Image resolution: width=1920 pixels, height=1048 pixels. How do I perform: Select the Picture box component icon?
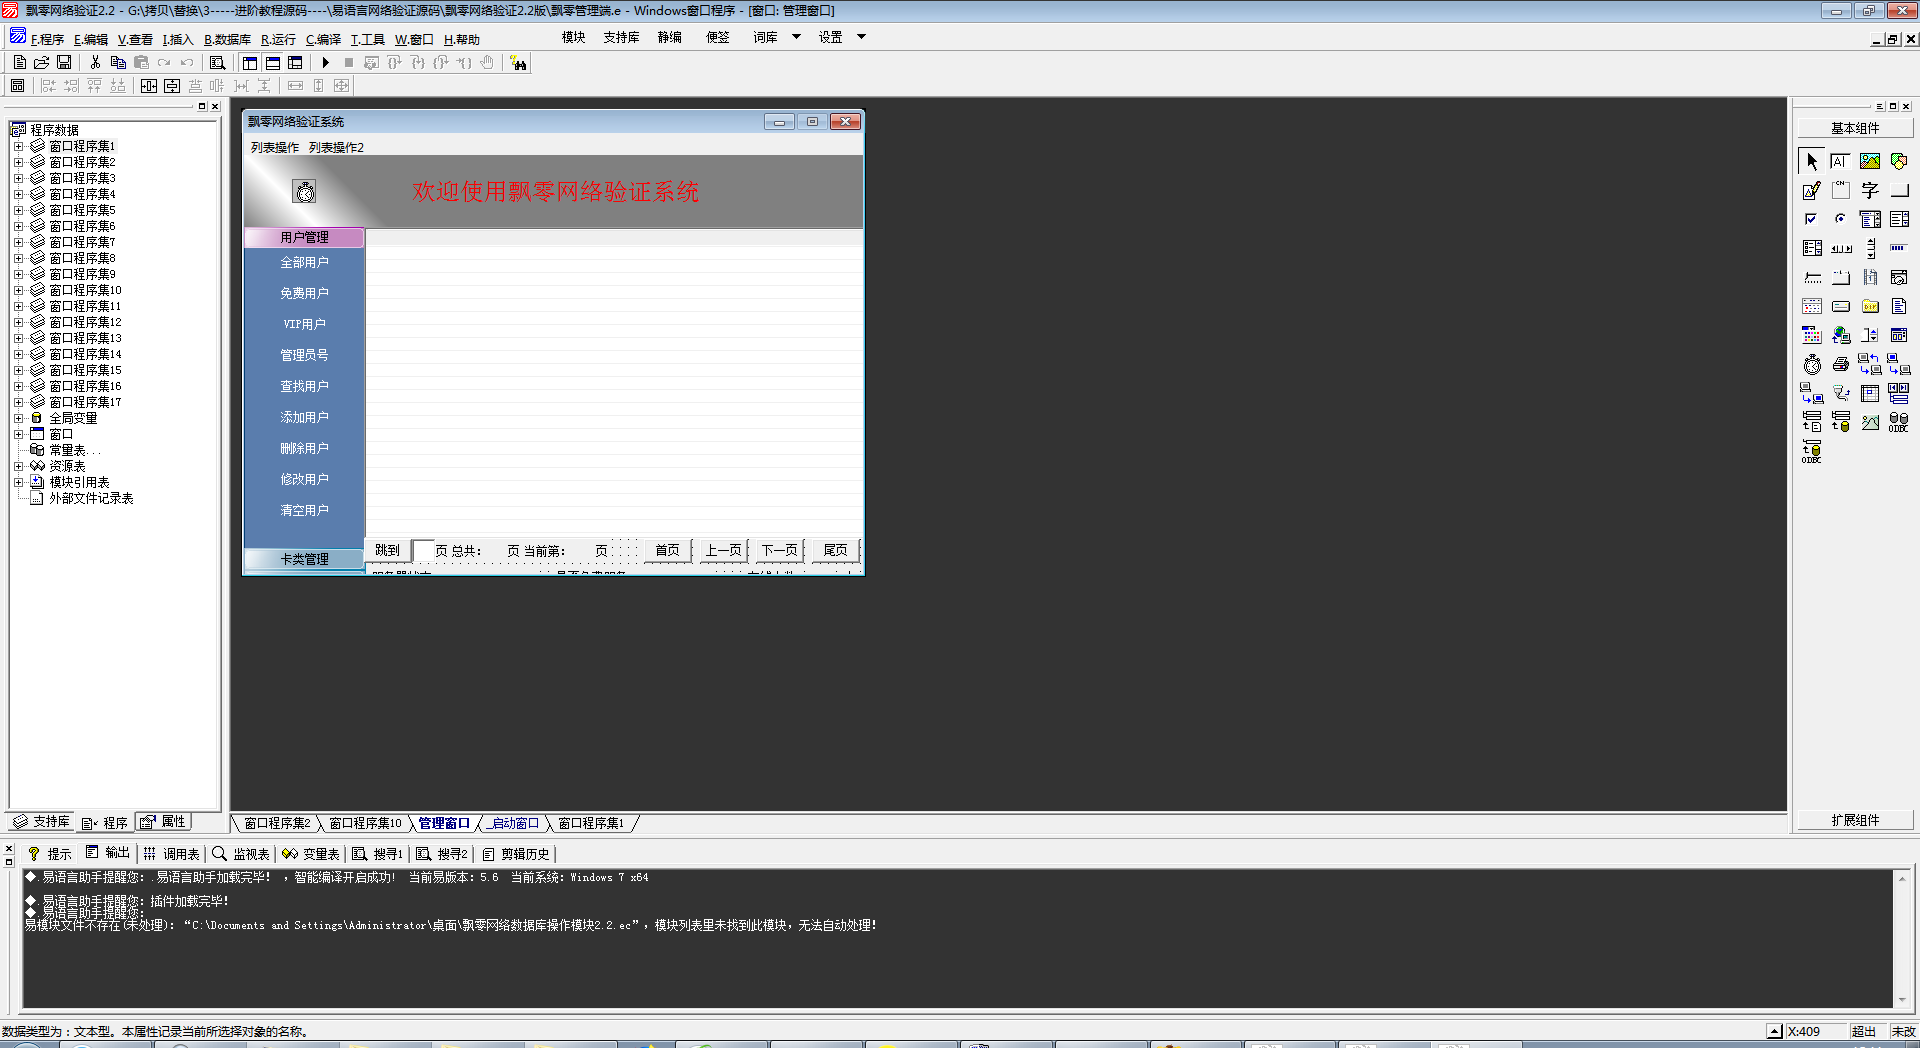click(1870, 161)
